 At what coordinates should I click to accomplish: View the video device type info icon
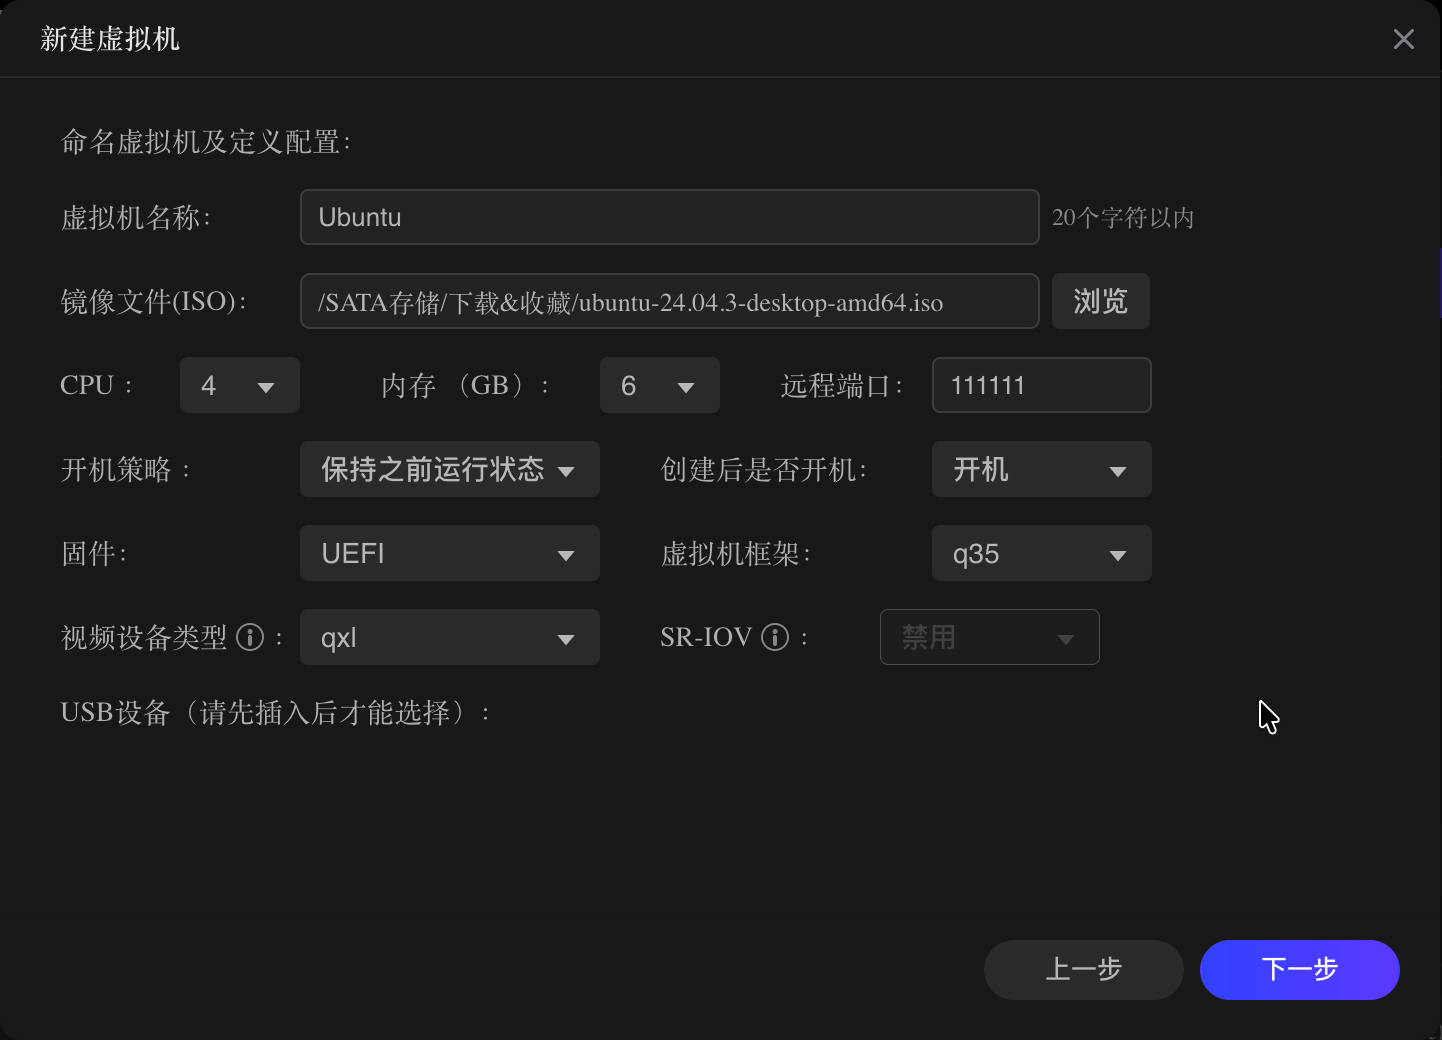tap(250, 637)
